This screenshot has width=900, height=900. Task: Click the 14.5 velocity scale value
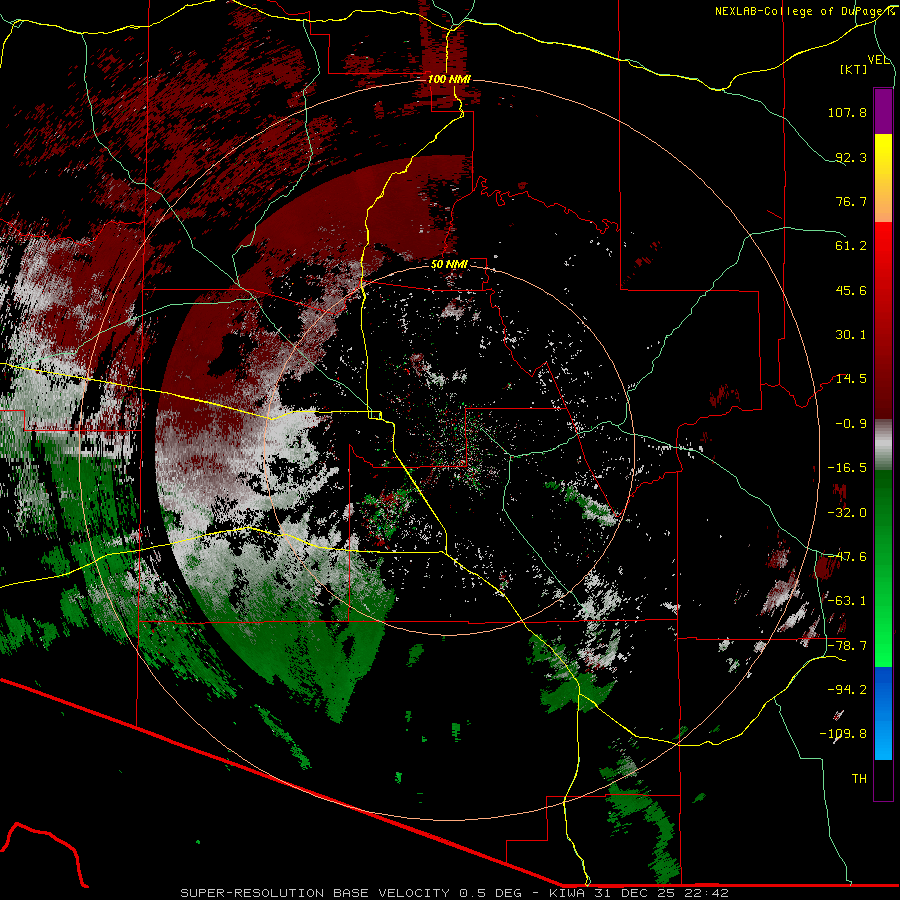pos(851,379)
